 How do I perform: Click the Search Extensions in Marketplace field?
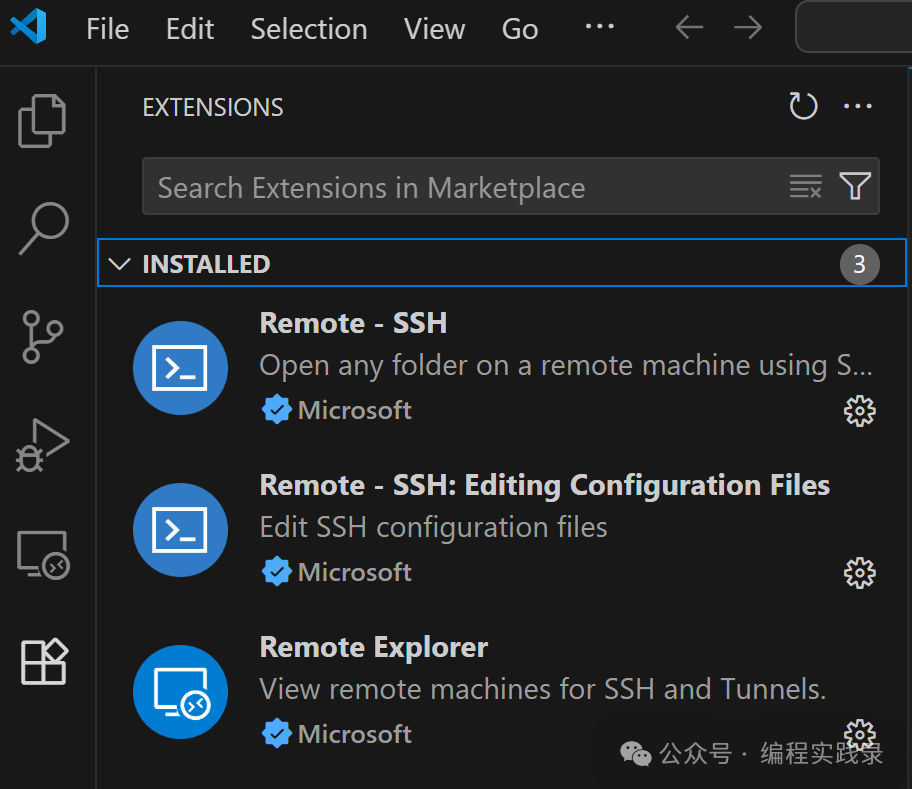(400, 186)
